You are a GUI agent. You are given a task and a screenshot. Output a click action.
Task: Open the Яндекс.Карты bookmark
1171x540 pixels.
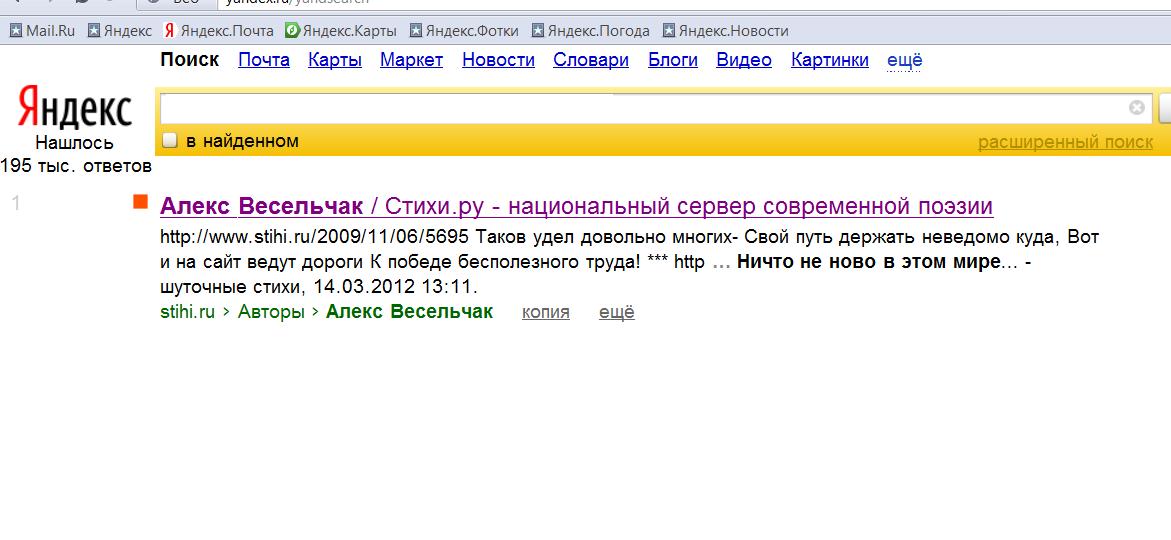340,31
